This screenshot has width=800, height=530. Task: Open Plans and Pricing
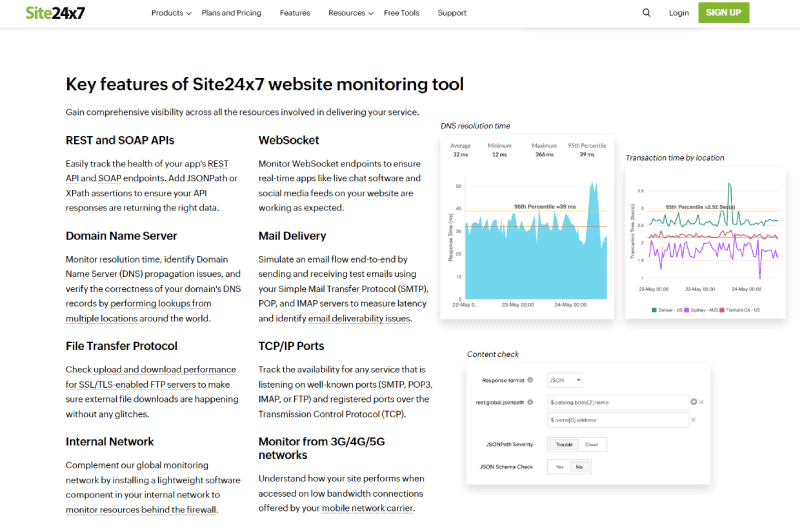231,13
